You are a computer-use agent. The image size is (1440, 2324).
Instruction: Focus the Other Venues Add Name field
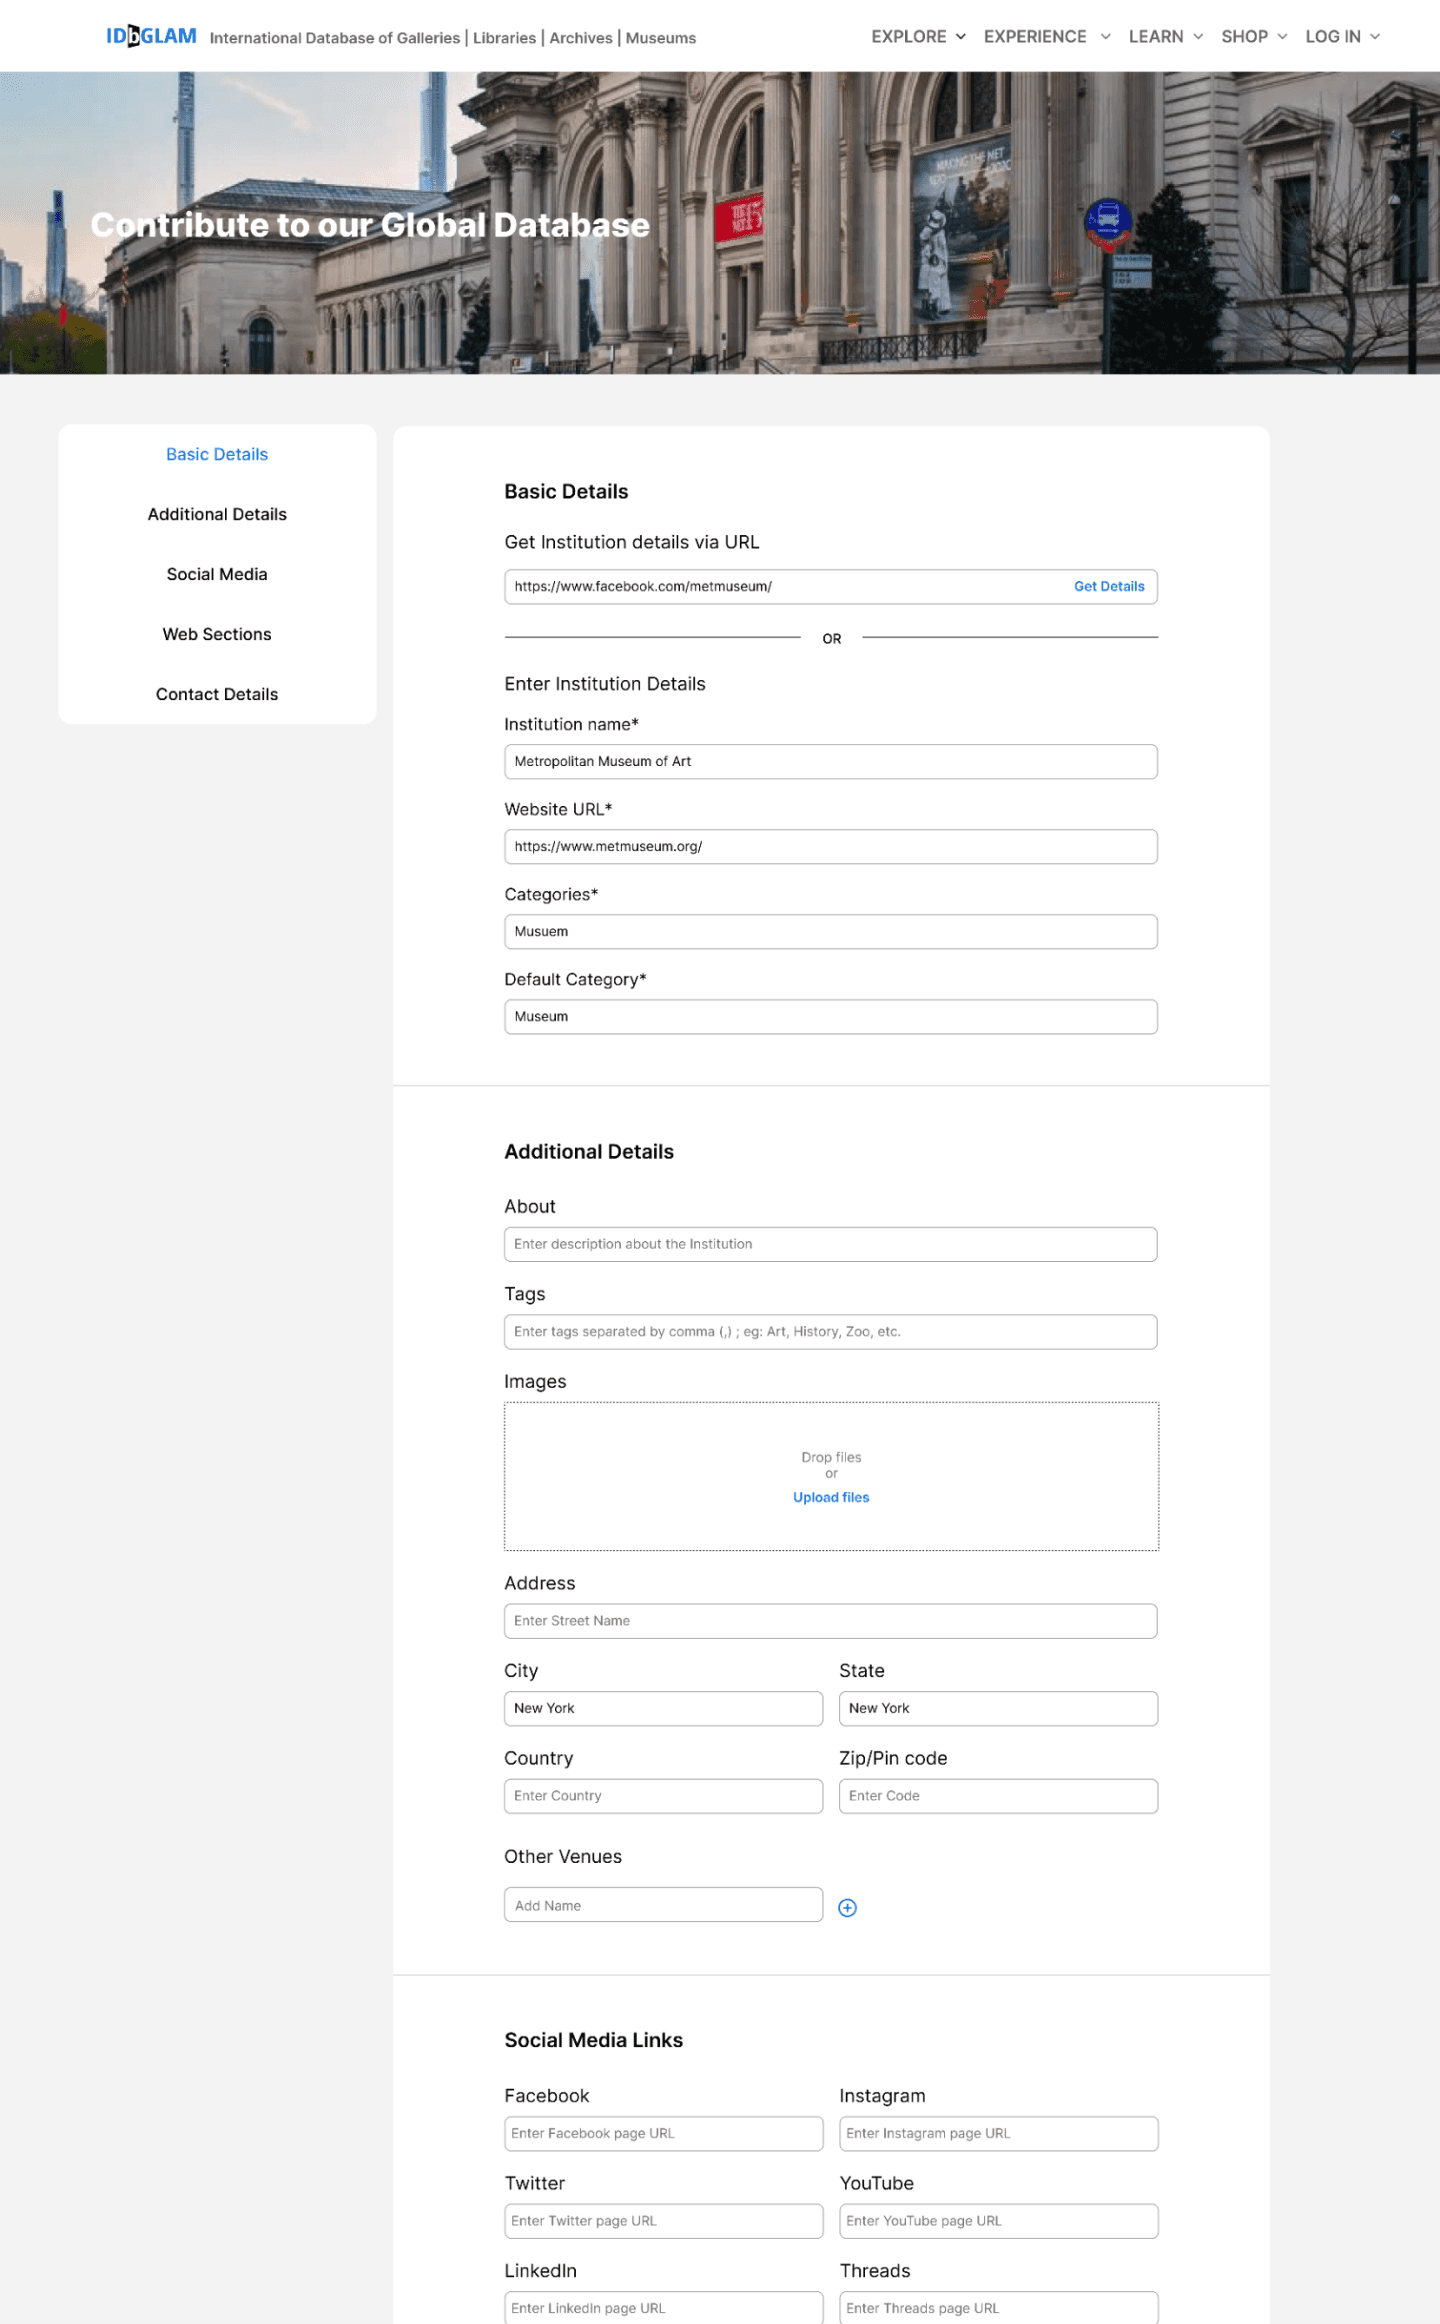click(x=663, y=1905)
